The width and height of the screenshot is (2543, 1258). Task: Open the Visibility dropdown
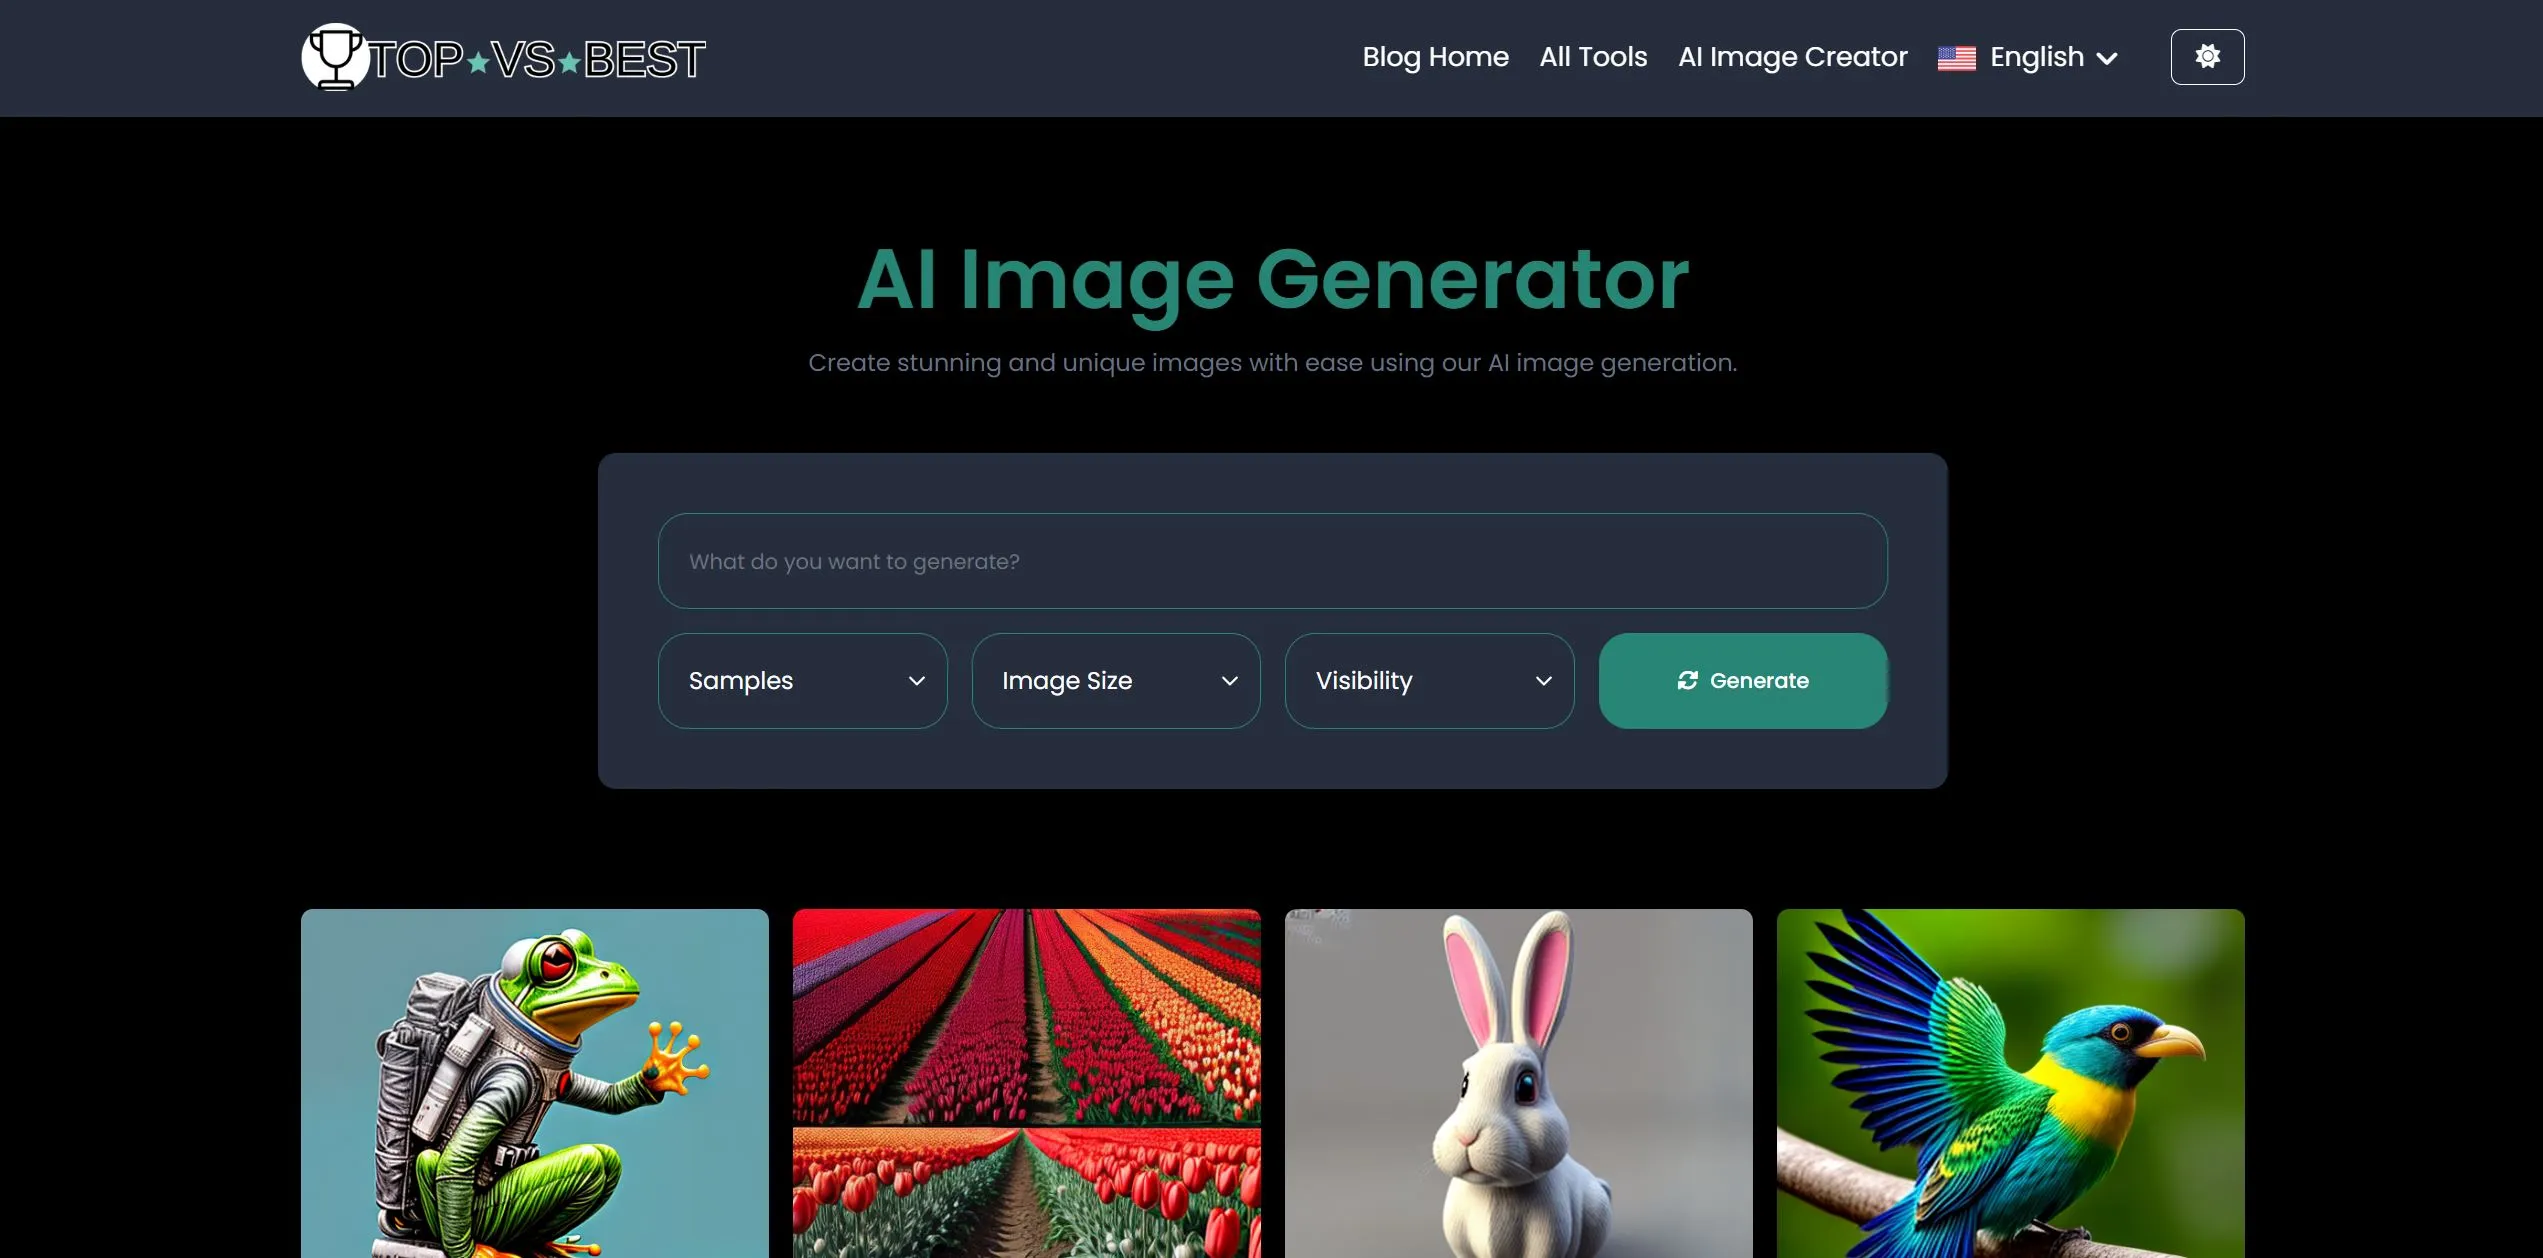click(1429, 681)
